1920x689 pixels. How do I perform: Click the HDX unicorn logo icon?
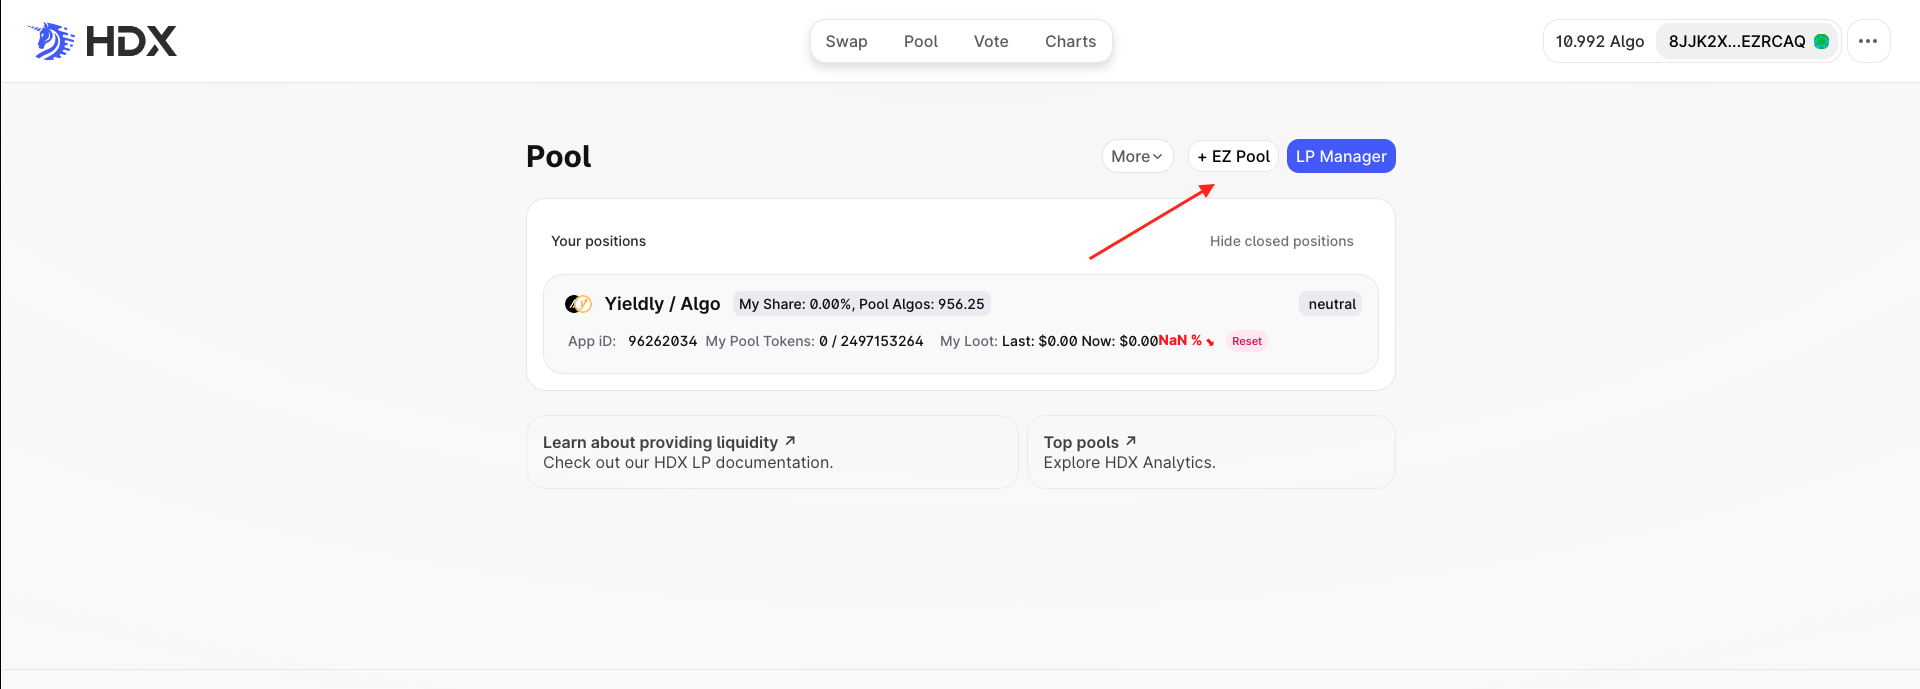(51, 41)
